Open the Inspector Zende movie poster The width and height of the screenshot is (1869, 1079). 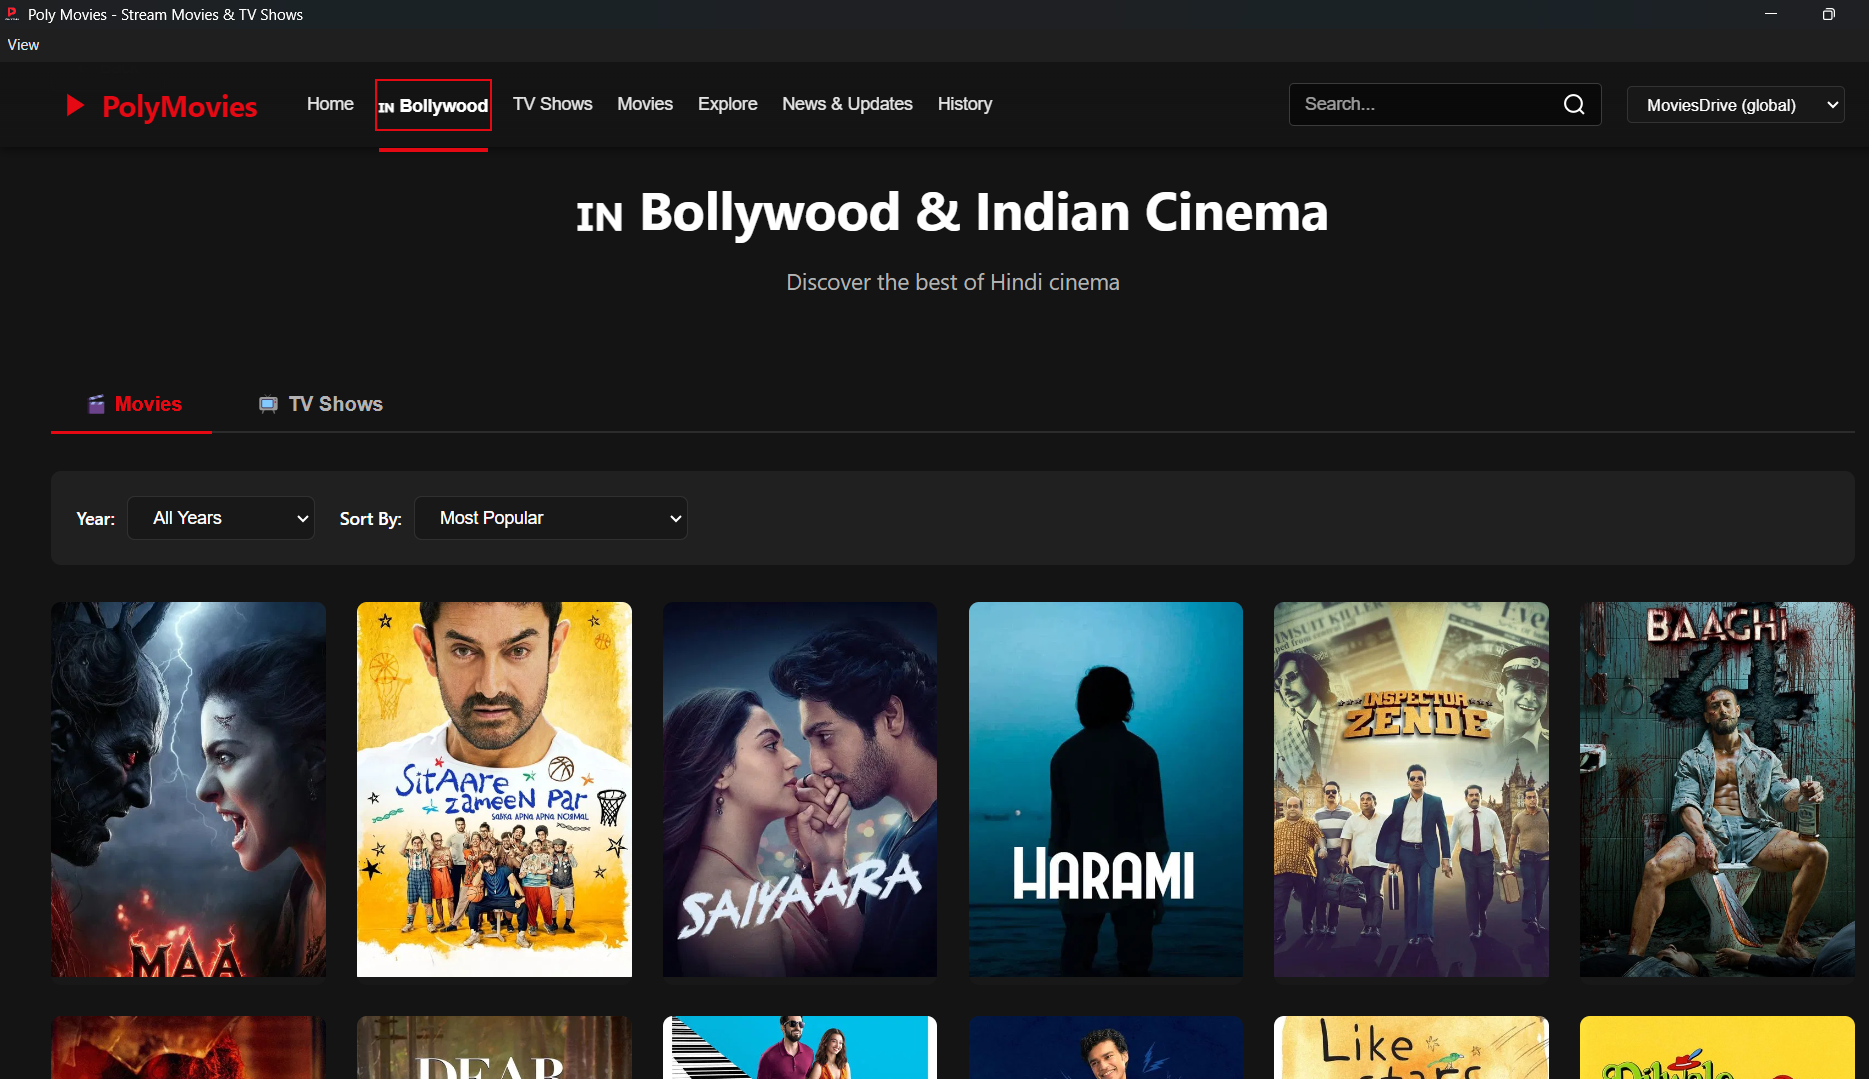coord(1411,789)
